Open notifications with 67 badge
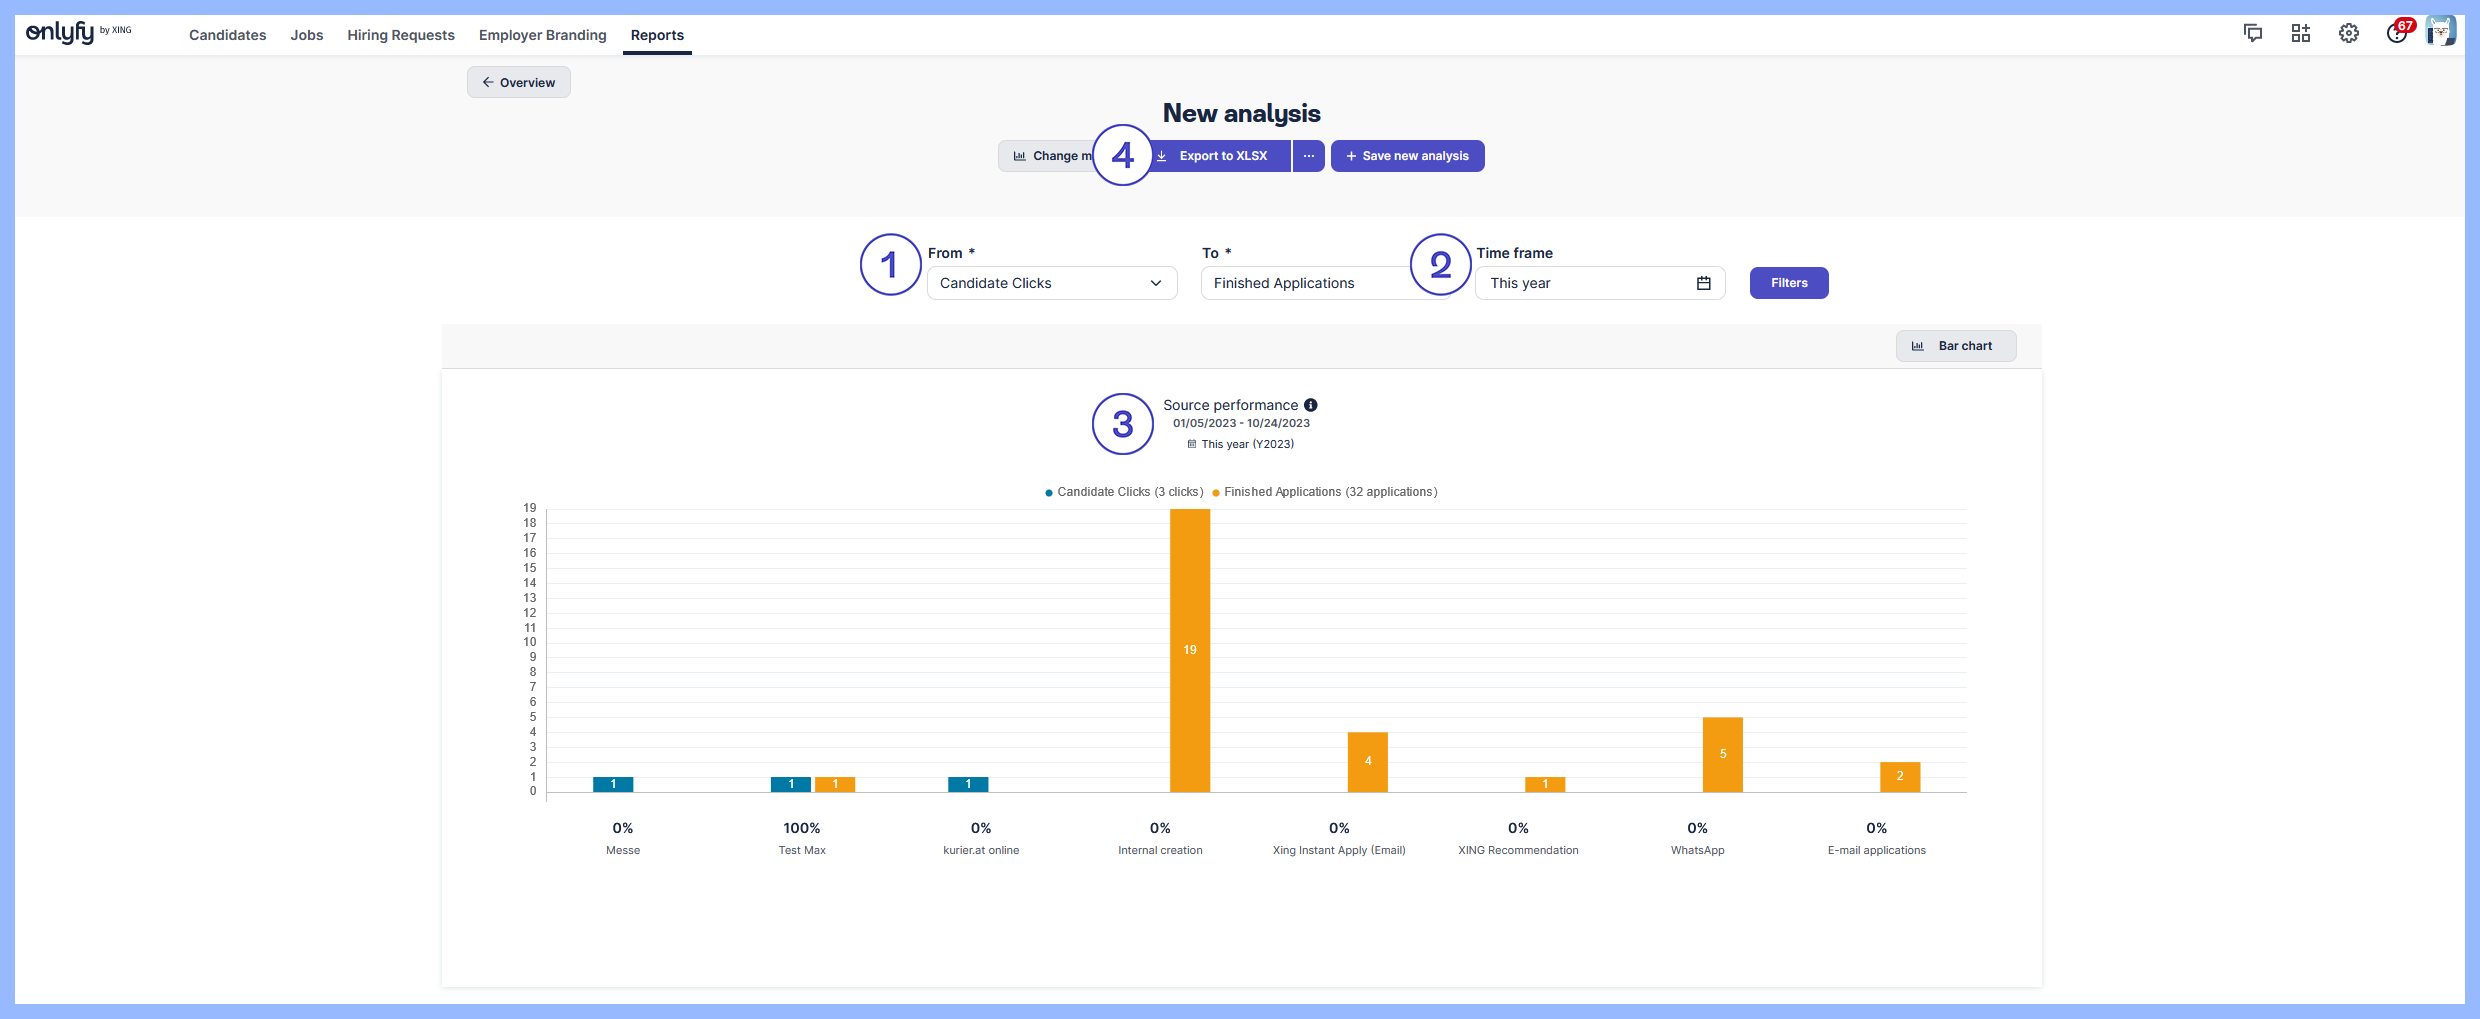 tap(2397, 33)
